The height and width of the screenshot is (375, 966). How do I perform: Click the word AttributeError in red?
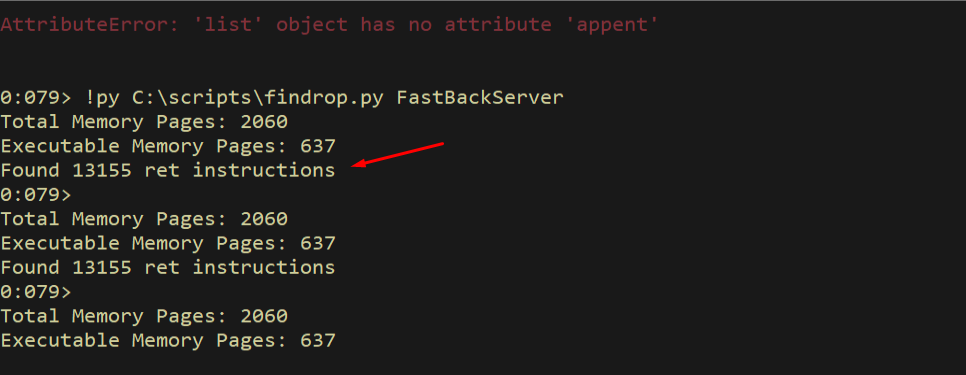point(84,25)
